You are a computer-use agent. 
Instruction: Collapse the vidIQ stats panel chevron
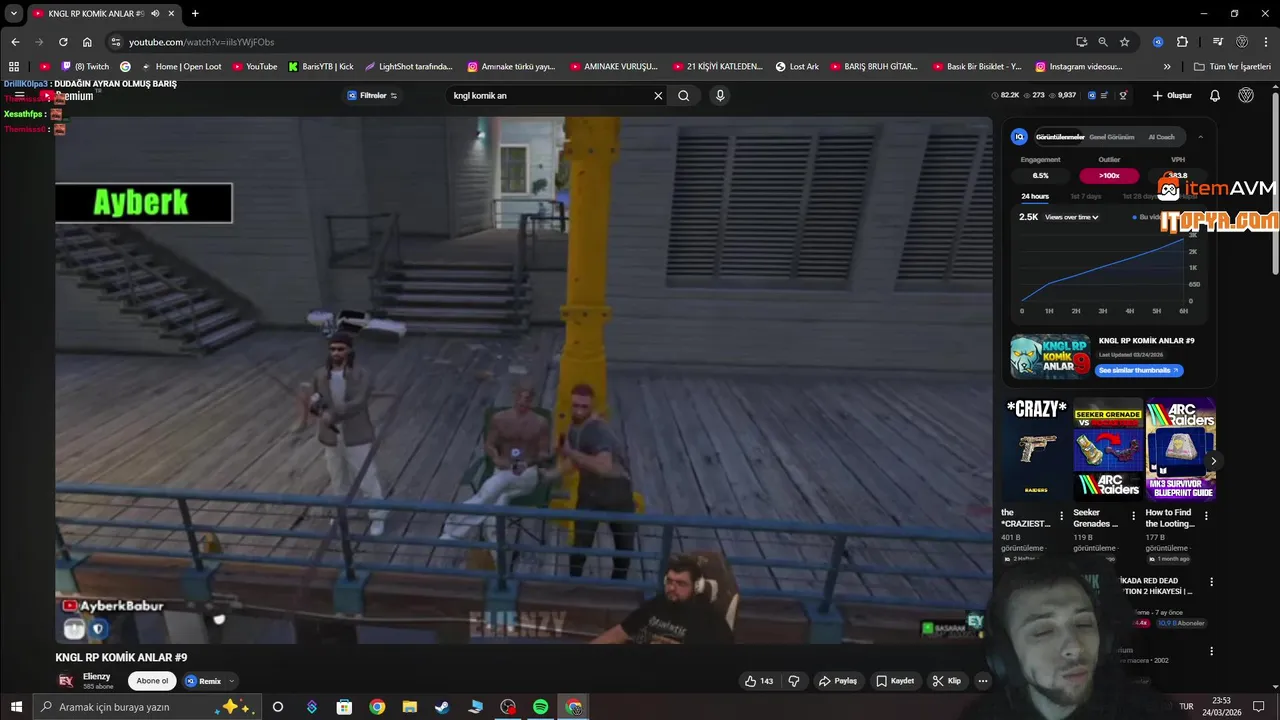click(x=1200, y=137)
